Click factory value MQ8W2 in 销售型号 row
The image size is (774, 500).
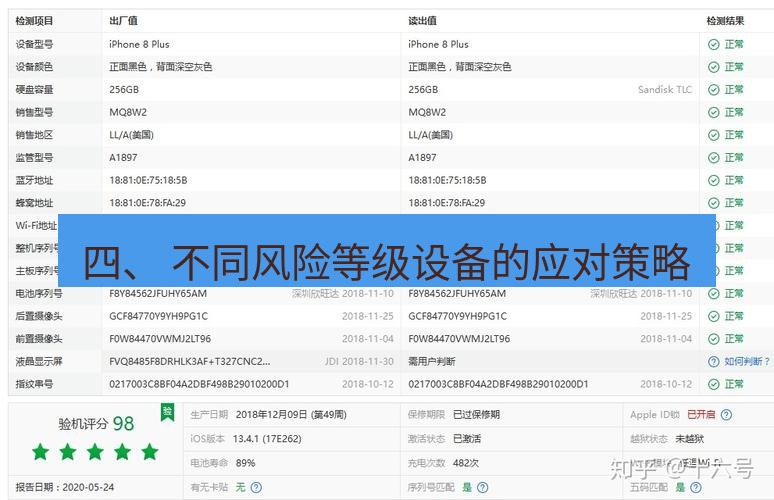click(x=128, y=113)
